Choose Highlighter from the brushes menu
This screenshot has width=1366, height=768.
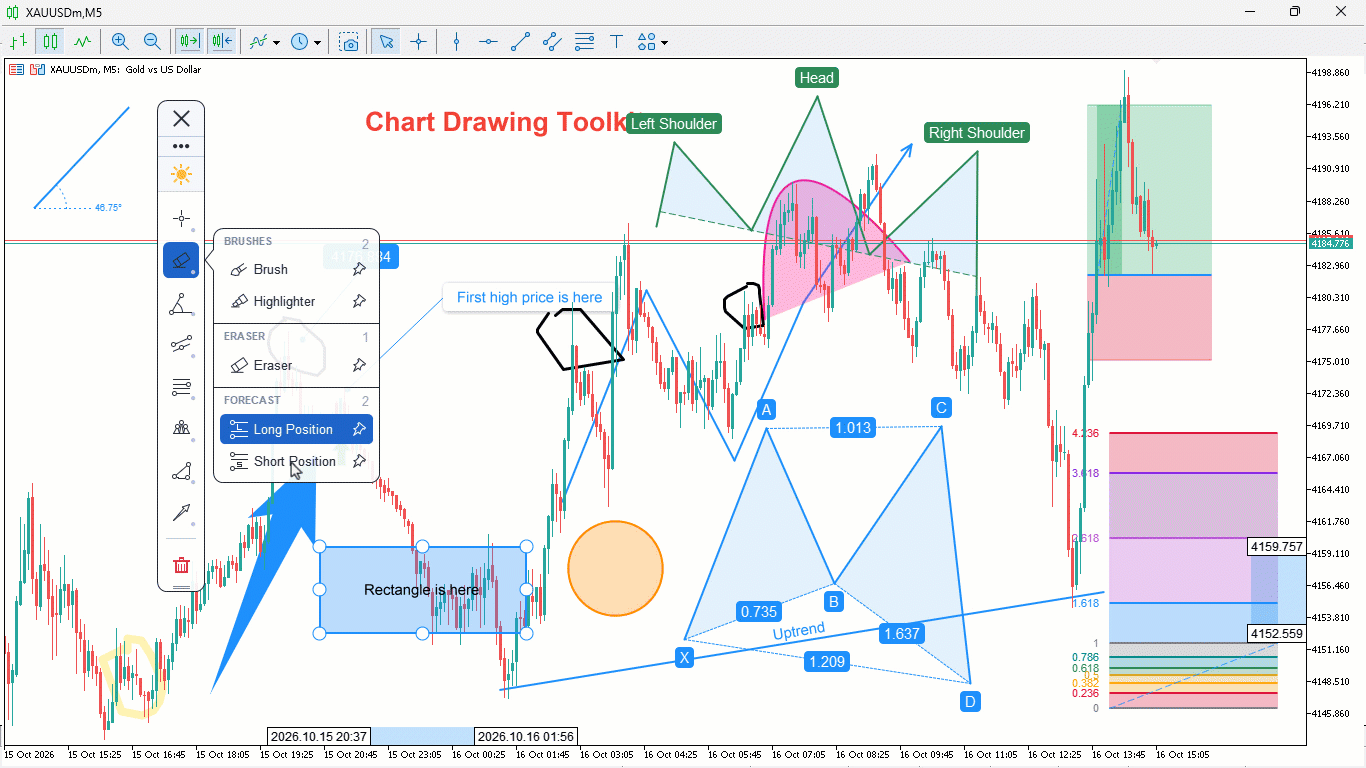(296, 301)
